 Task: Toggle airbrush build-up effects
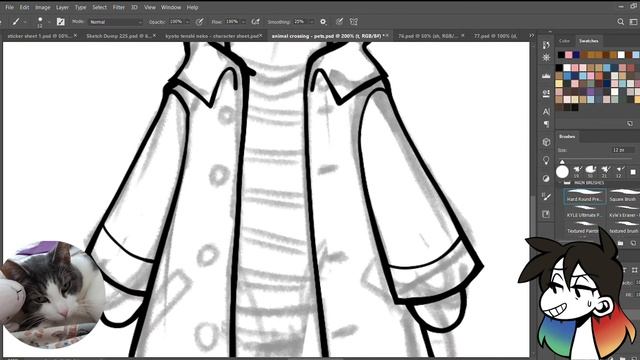click(x=256, y=22)
